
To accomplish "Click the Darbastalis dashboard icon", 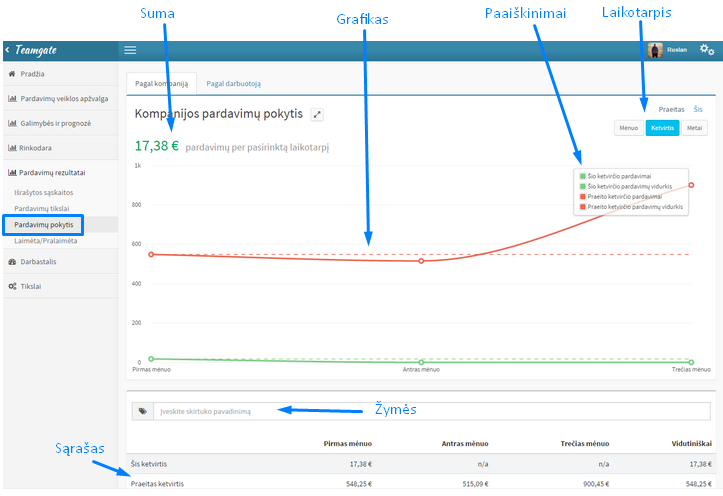I will coord(12,262).
